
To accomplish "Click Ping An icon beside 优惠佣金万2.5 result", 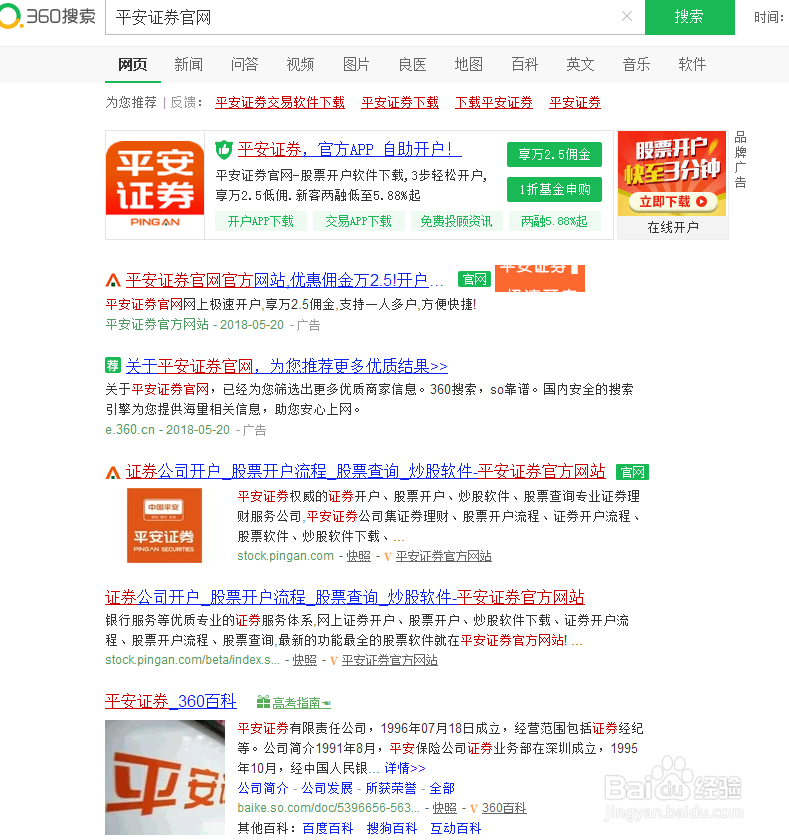I will pyautogui.click(x=113, y=280).
